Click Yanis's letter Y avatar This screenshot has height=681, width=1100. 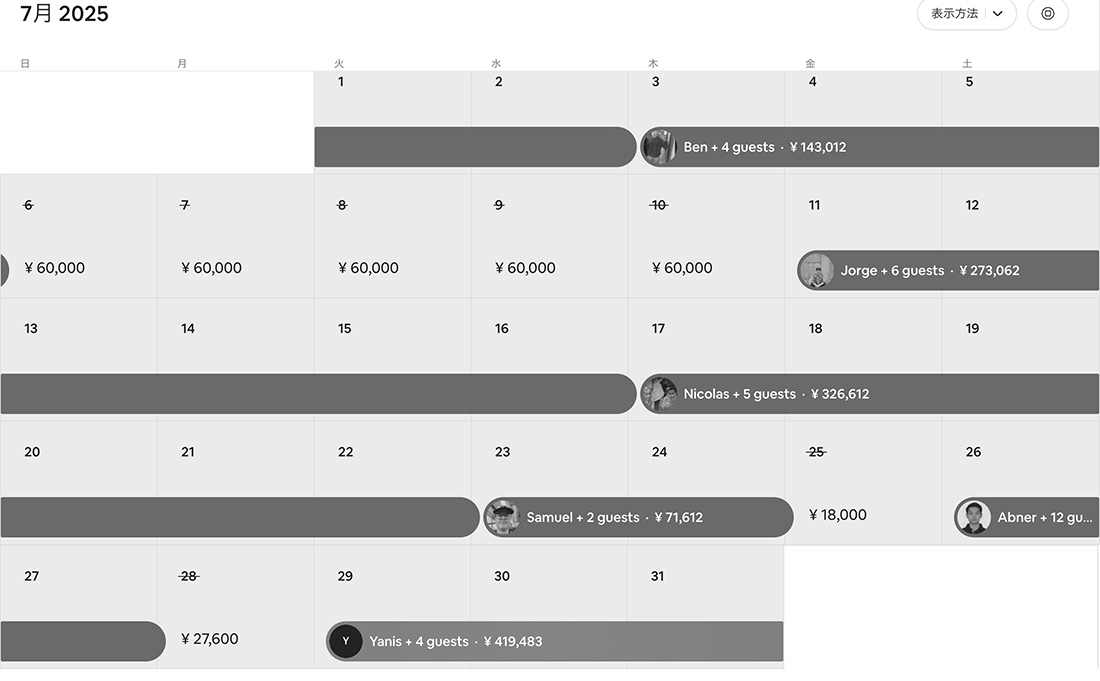pos(345,640)
